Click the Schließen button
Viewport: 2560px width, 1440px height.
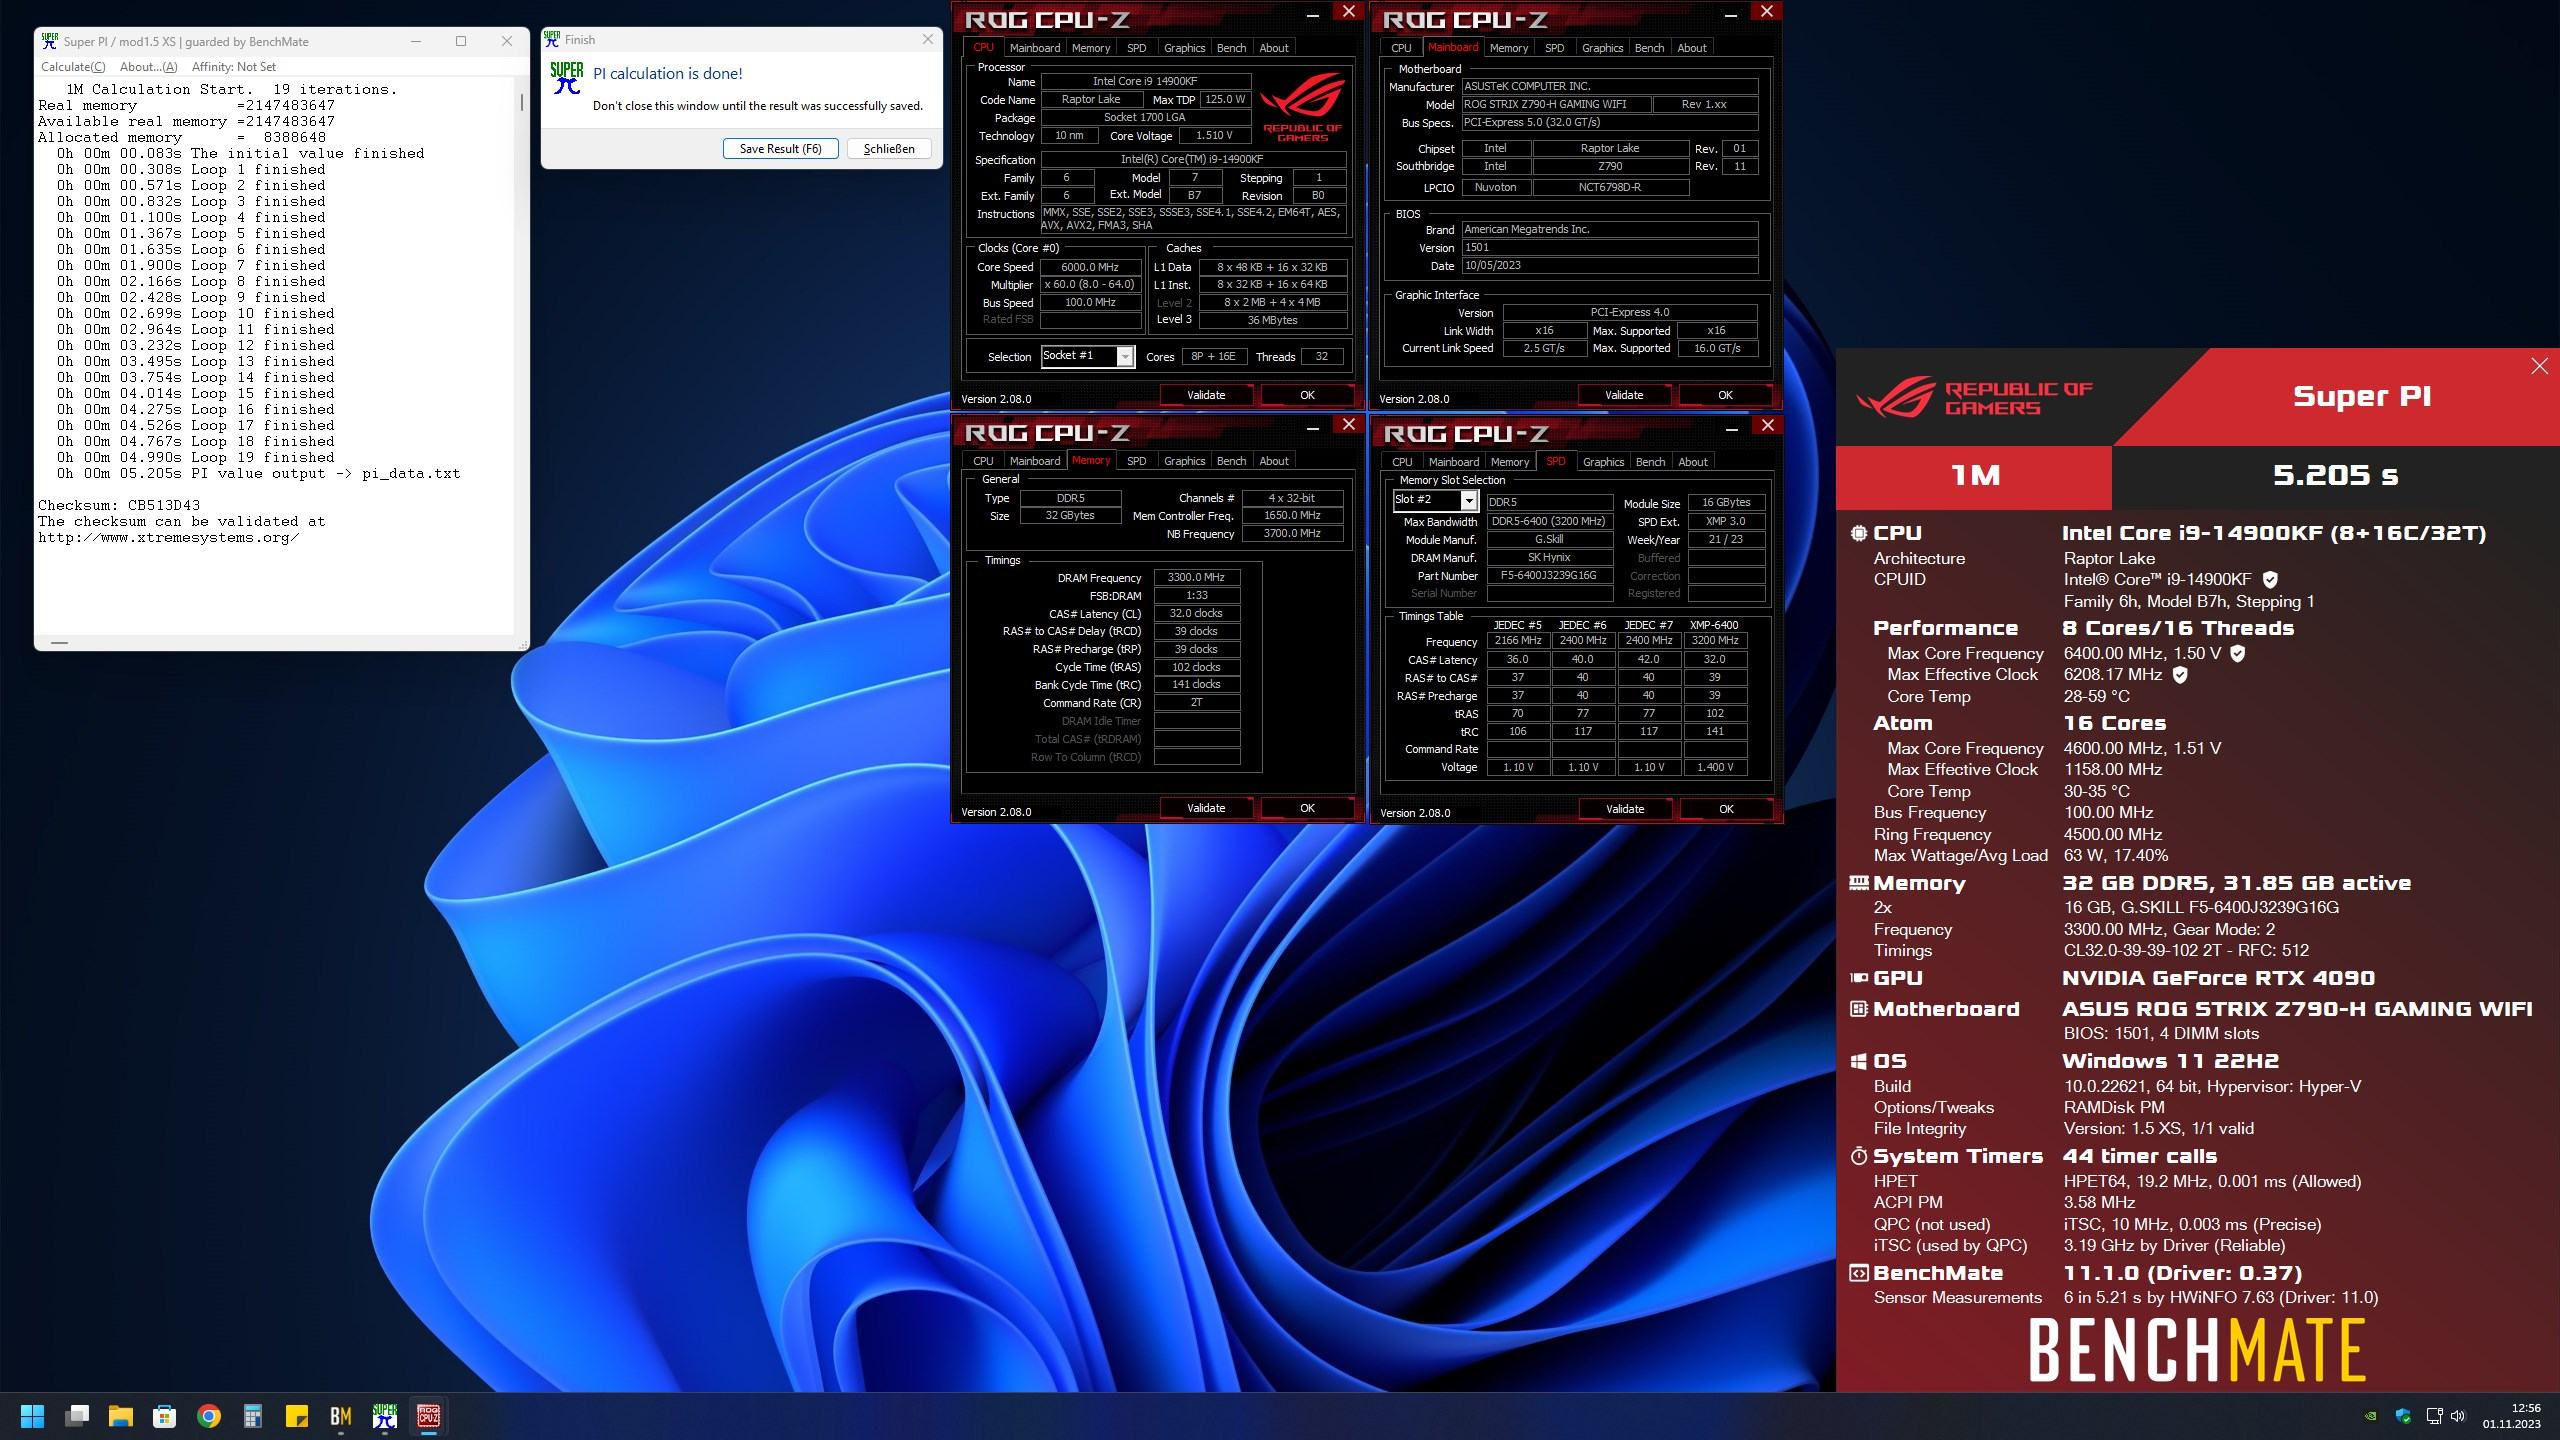(x=888, y=149)
